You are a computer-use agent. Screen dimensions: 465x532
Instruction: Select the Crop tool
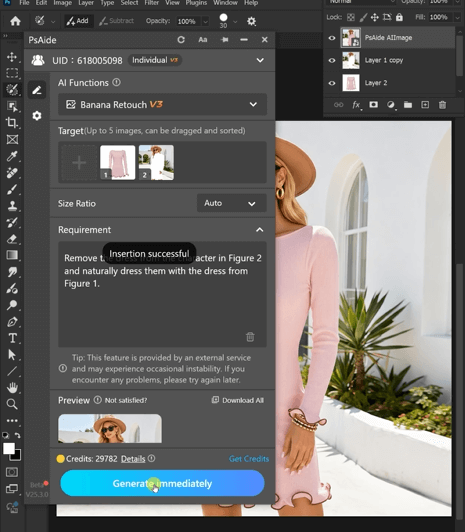click(12, 122)
